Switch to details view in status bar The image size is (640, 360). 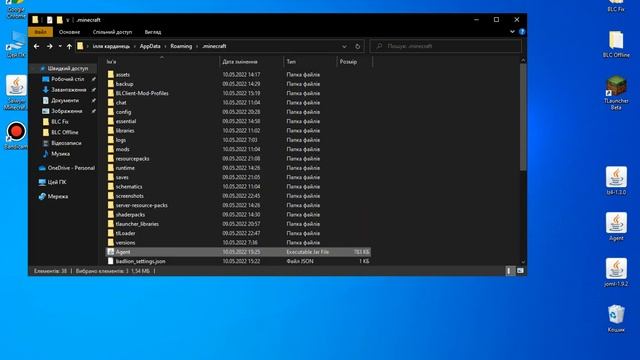click(510, 271)
